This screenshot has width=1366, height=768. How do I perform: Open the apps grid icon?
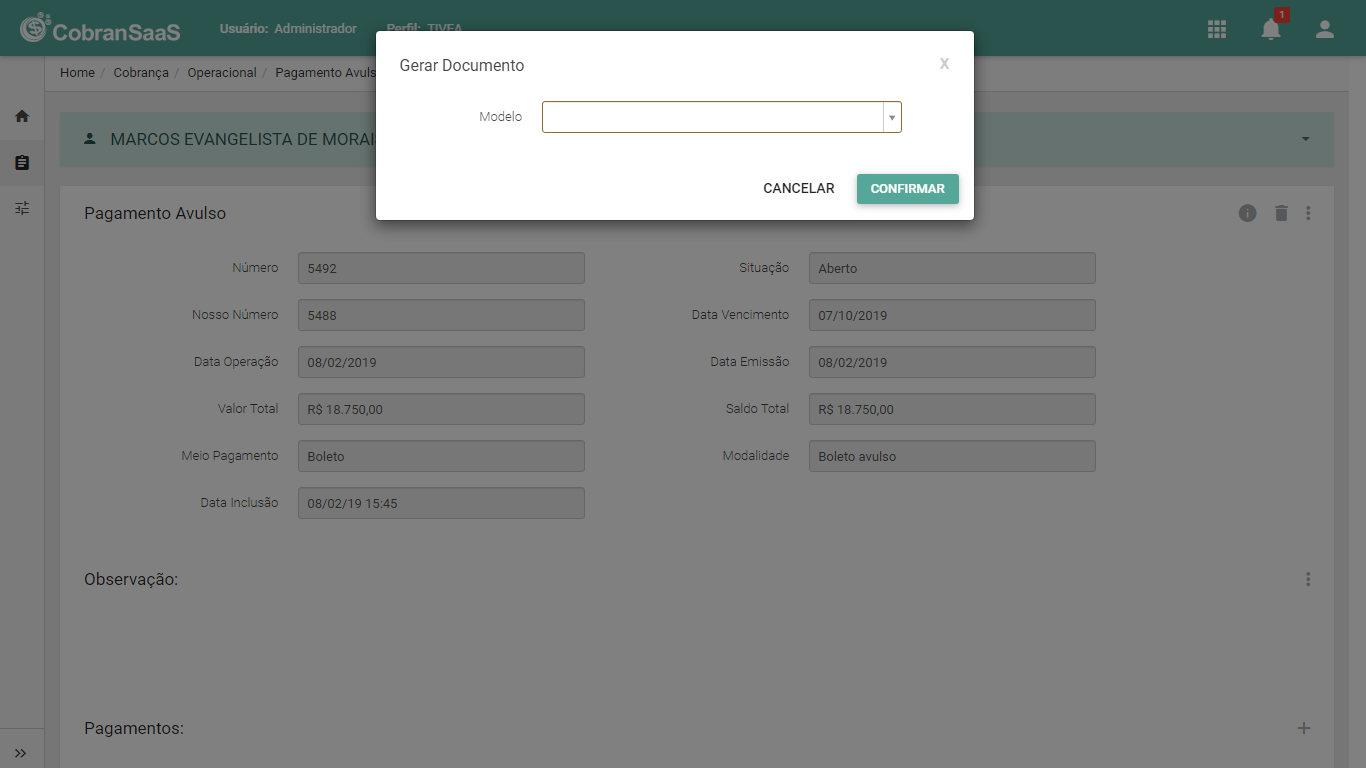pos(1217,29)
